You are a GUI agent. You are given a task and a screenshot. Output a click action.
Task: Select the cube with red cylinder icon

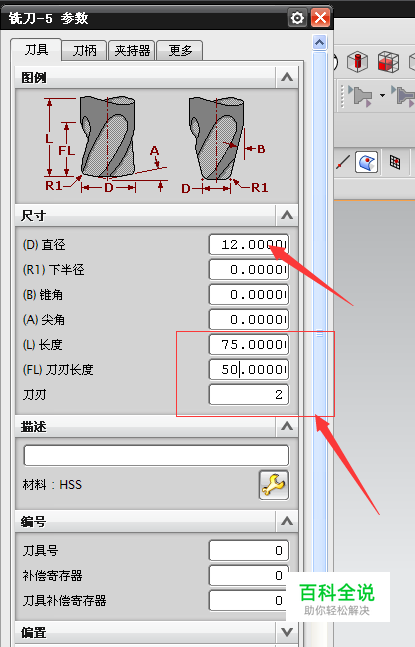(x=357, y=62)
